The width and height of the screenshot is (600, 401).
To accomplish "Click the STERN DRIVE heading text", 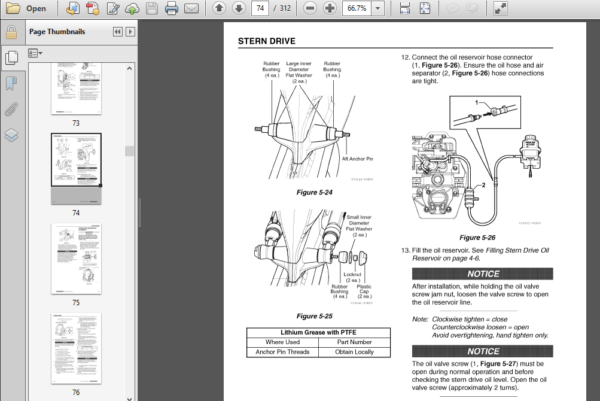I will (267, 41).
